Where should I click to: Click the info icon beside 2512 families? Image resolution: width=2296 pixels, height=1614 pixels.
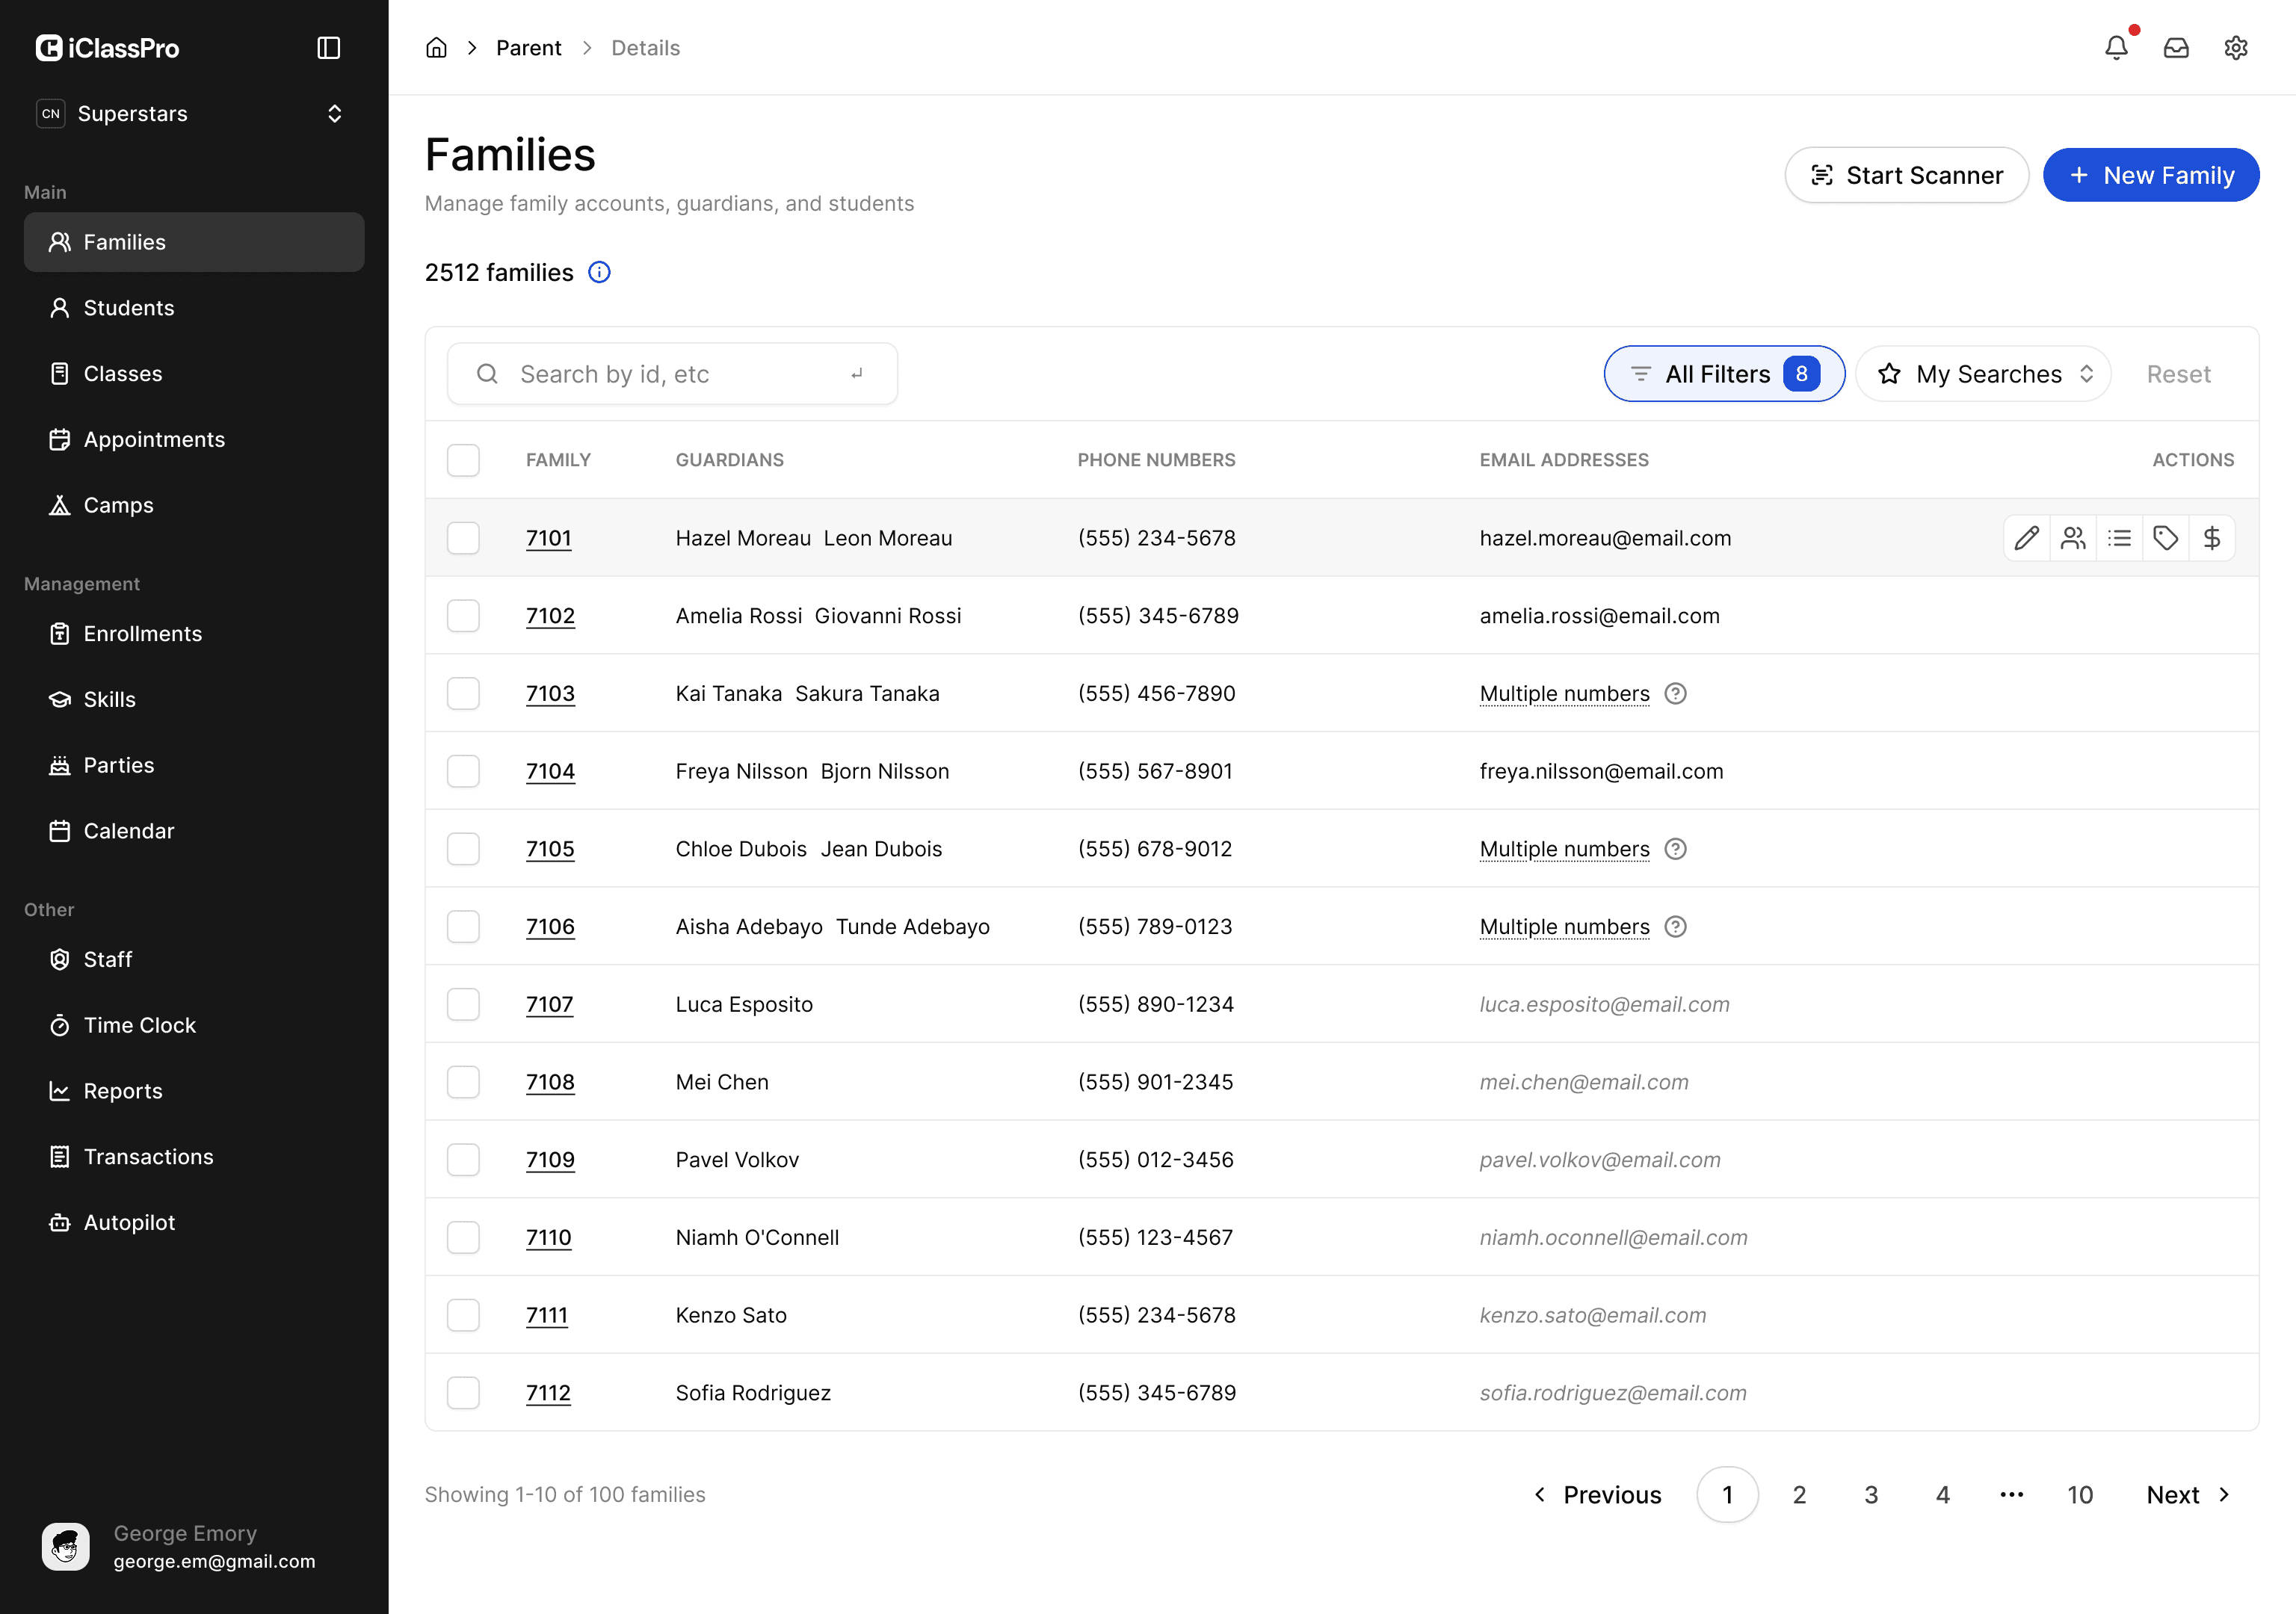tap(599, 272)
